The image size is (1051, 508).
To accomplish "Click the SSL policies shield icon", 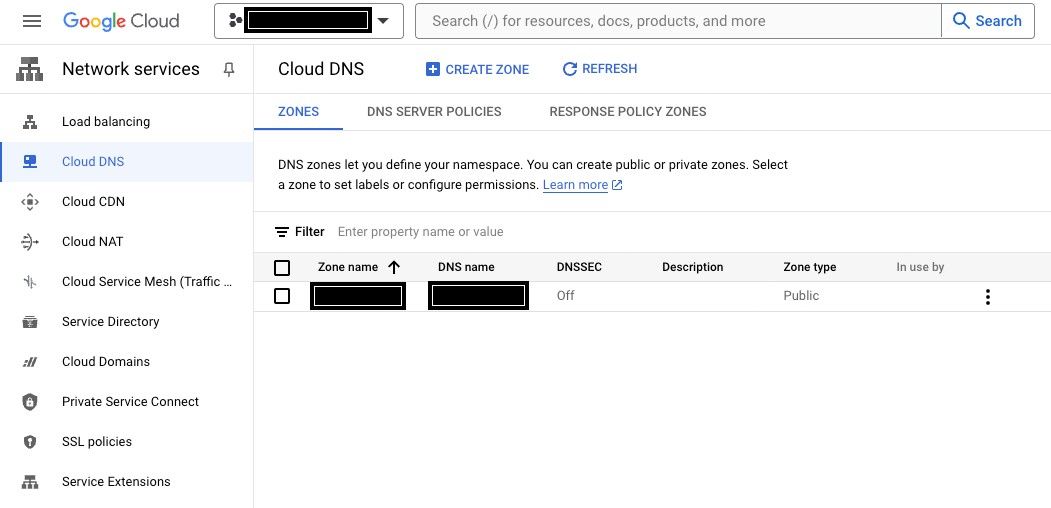I will [30, 442].
